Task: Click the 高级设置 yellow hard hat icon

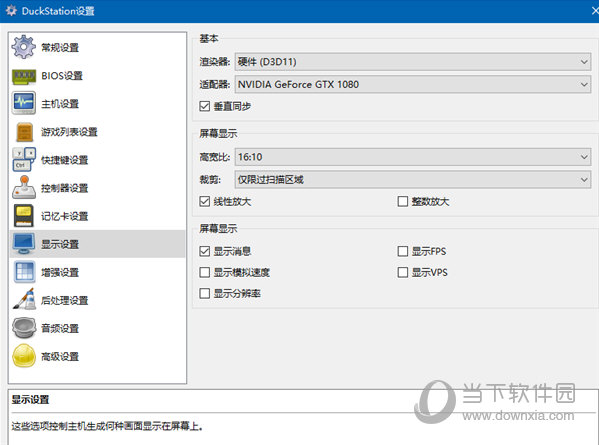Action: pyautogui.click(x=24, y=356)
